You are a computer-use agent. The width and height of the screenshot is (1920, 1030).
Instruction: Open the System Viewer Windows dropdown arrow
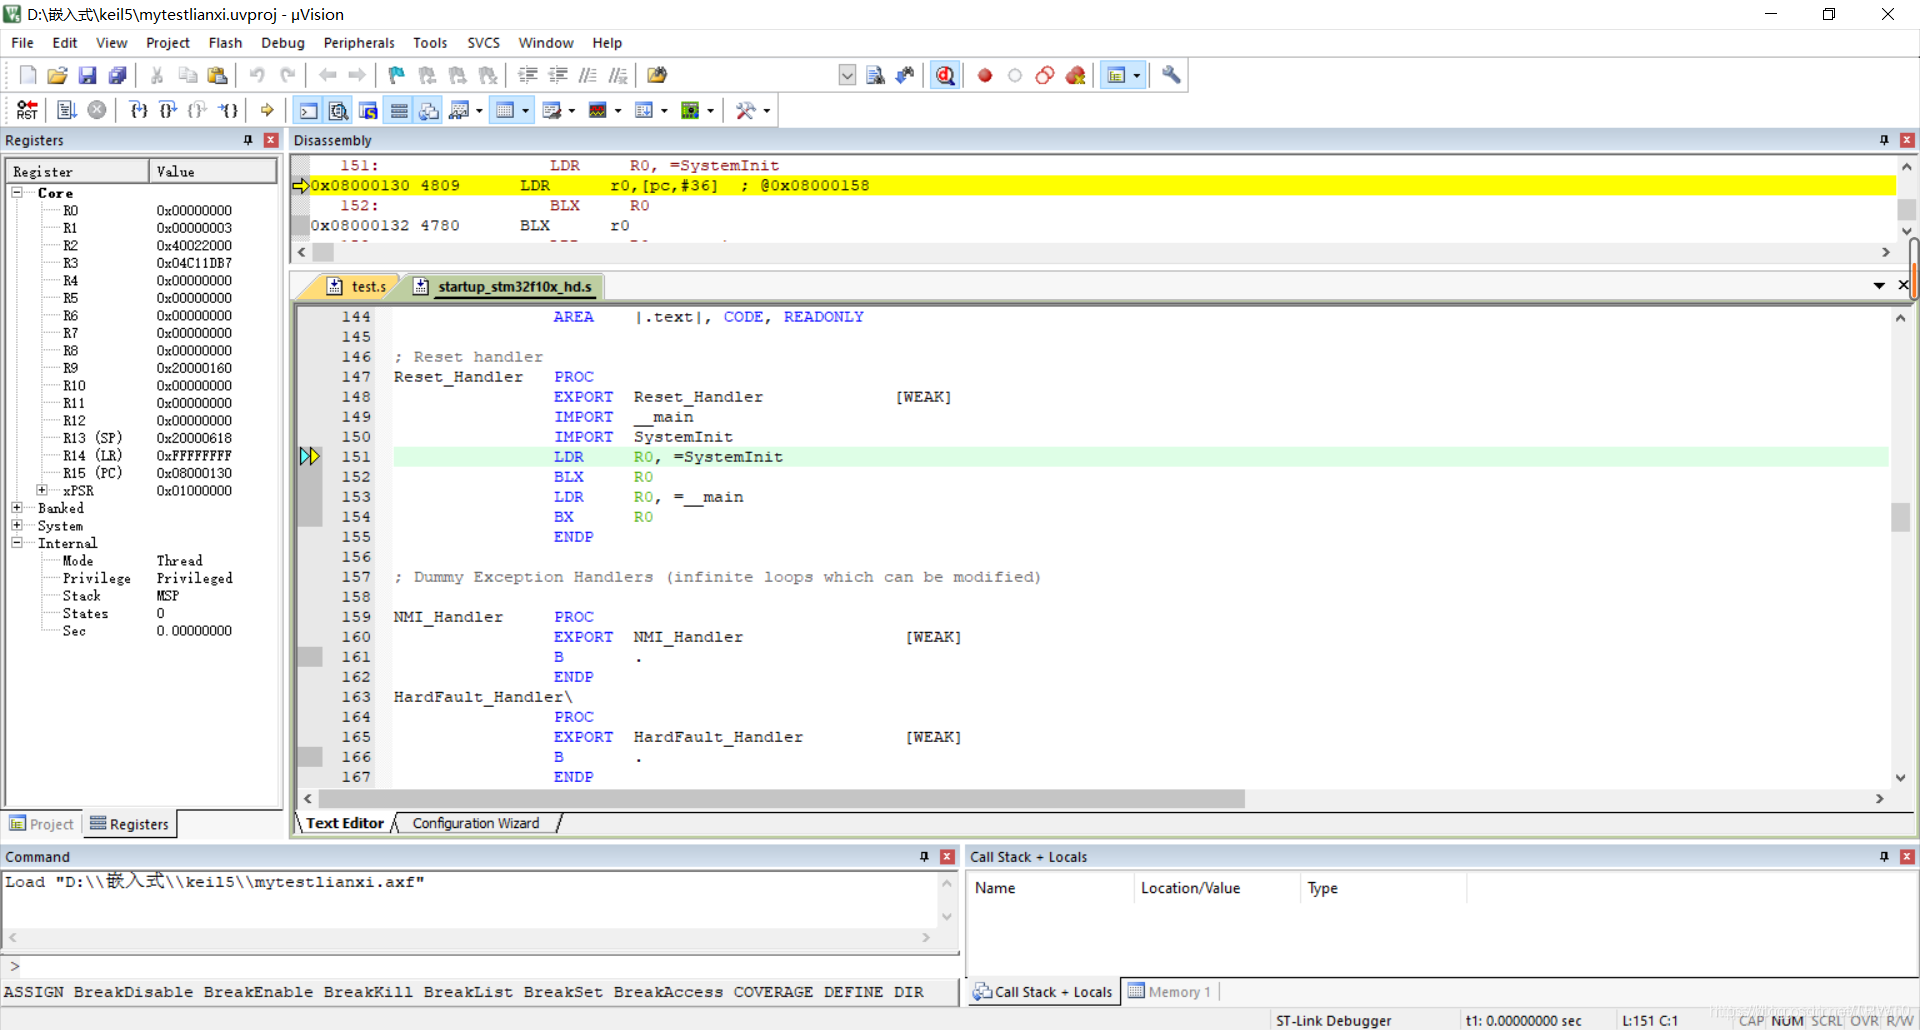710,111
